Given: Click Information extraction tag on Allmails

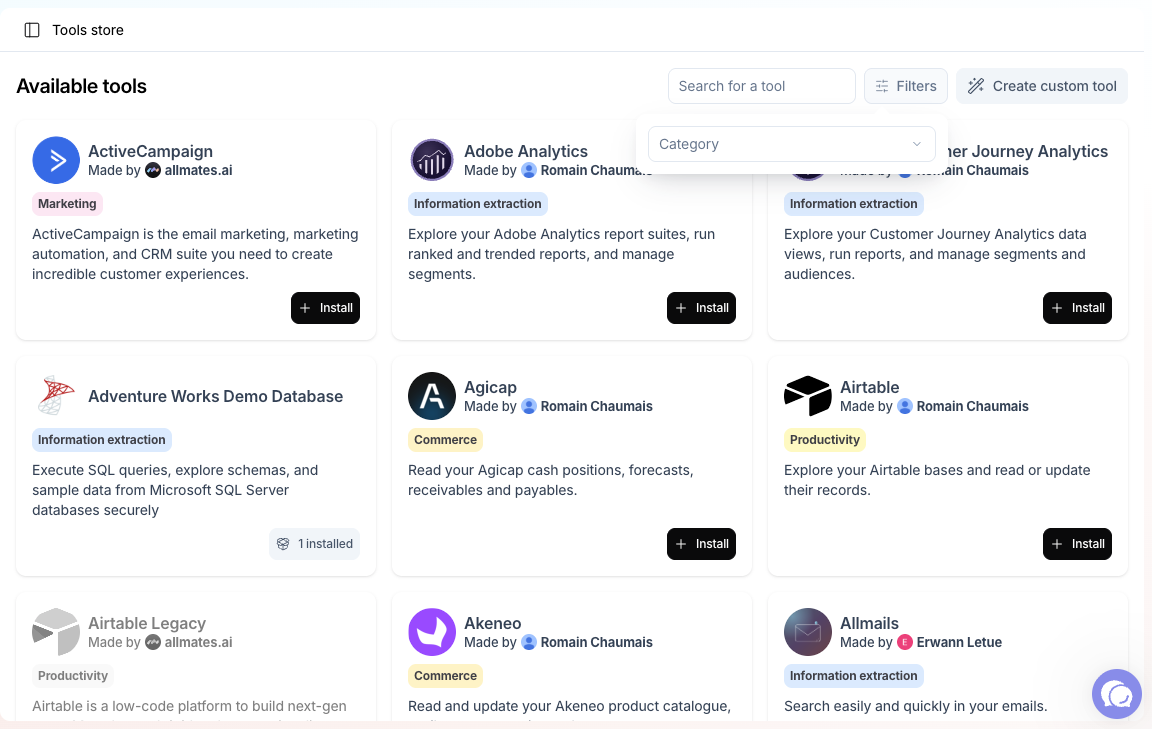Looking at the screenshot, I should 854,675.
